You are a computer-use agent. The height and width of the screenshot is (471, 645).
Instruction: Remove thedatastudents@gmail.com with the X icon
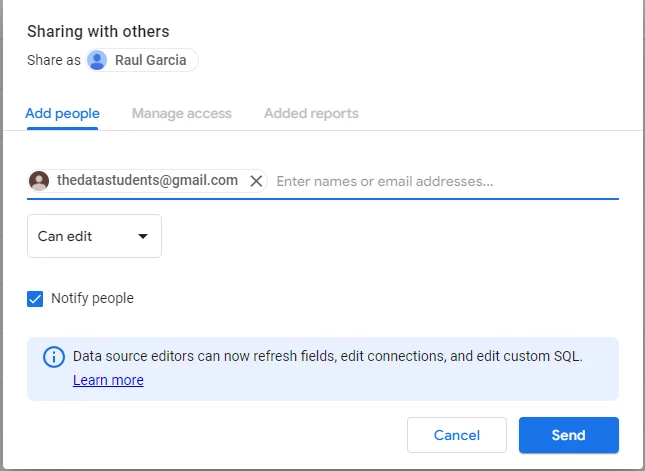click(x=256, y=181)
